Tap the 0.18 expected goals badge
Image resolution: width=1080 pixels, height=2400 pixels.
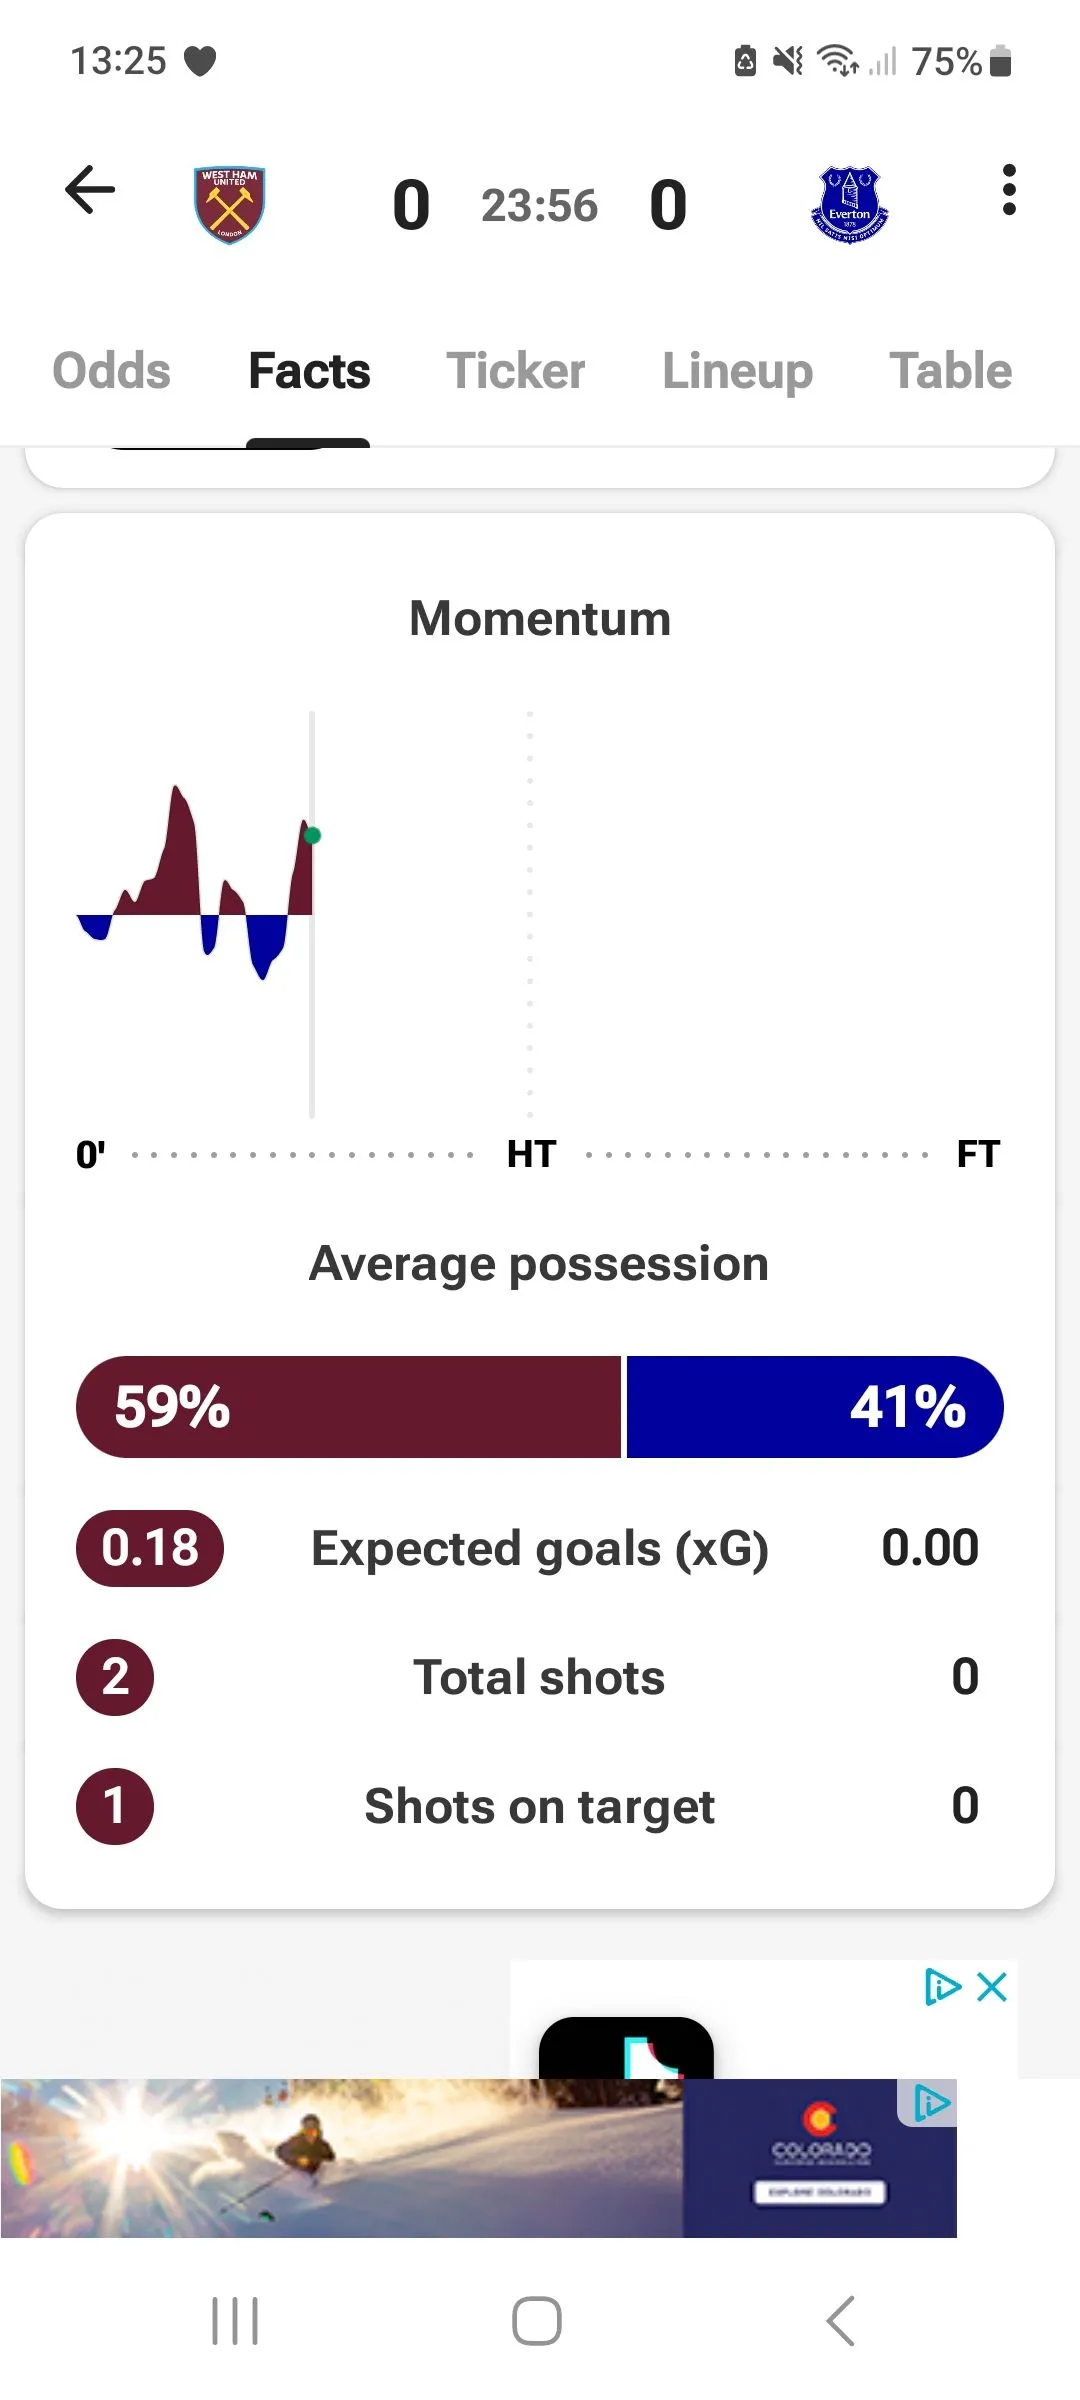click(150, 1548)
